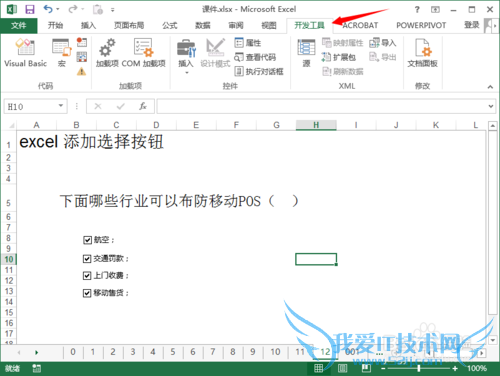Click the Zoom out minus button
The width and height of the screenshot is (500, 376).
[x=383, y=368]
